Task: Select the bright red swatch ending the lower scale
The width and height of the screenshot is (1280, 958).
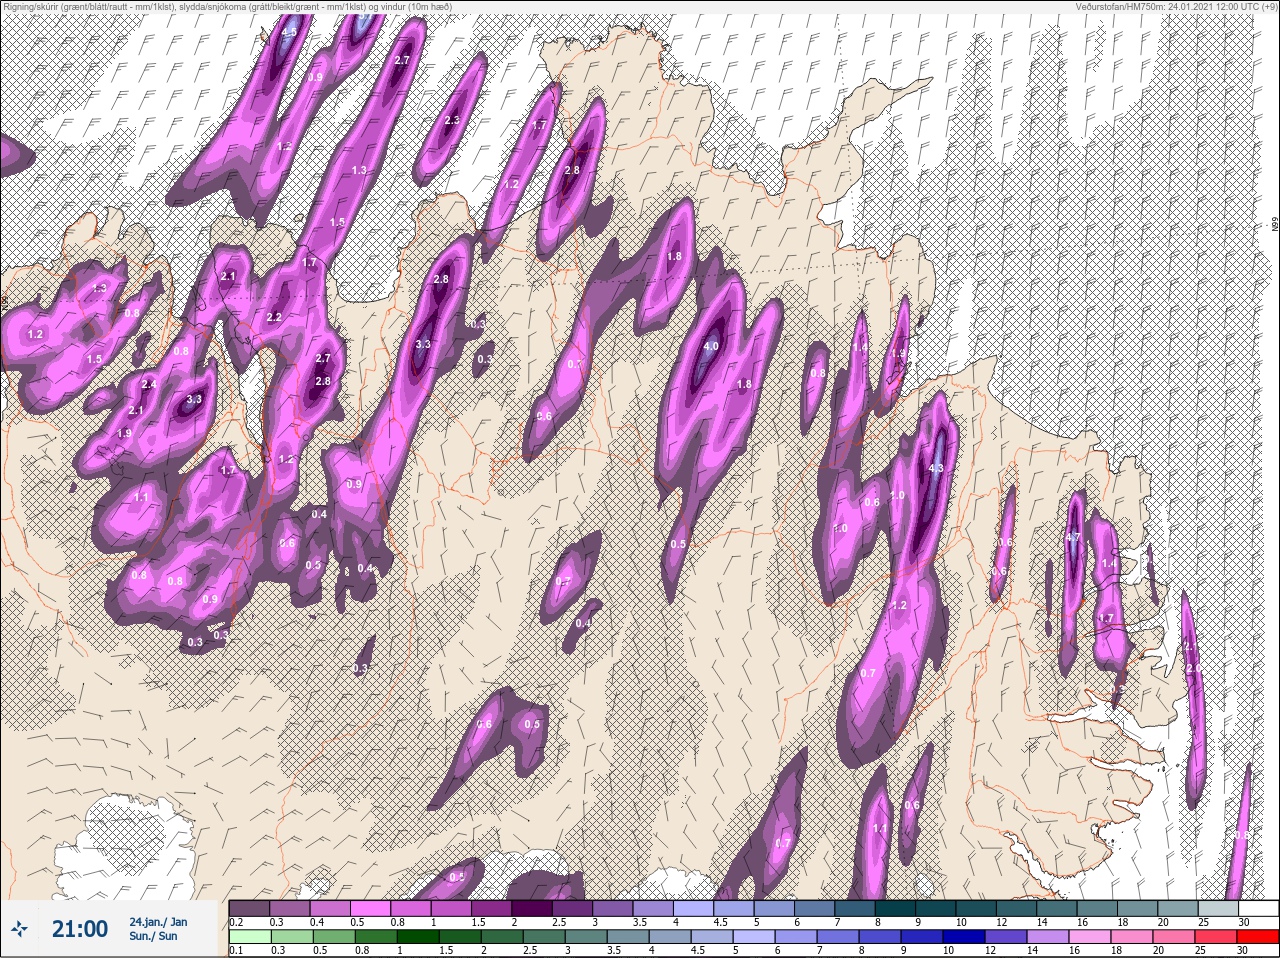Action: tap(1259, 937)
